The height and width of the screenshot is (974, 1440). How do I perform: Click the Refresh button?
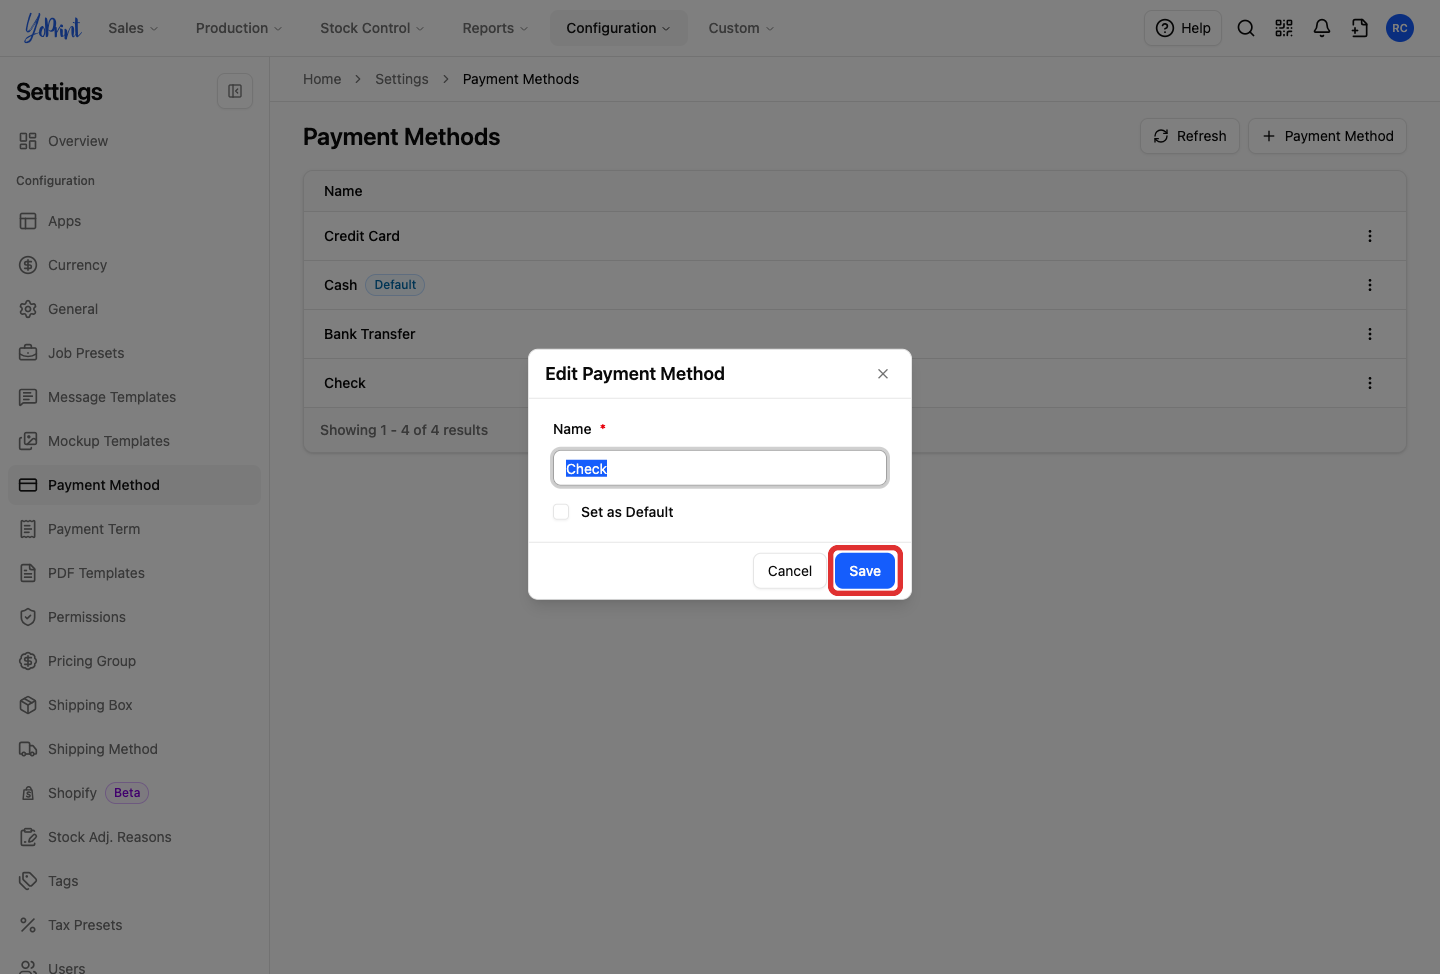(1190, 136)
